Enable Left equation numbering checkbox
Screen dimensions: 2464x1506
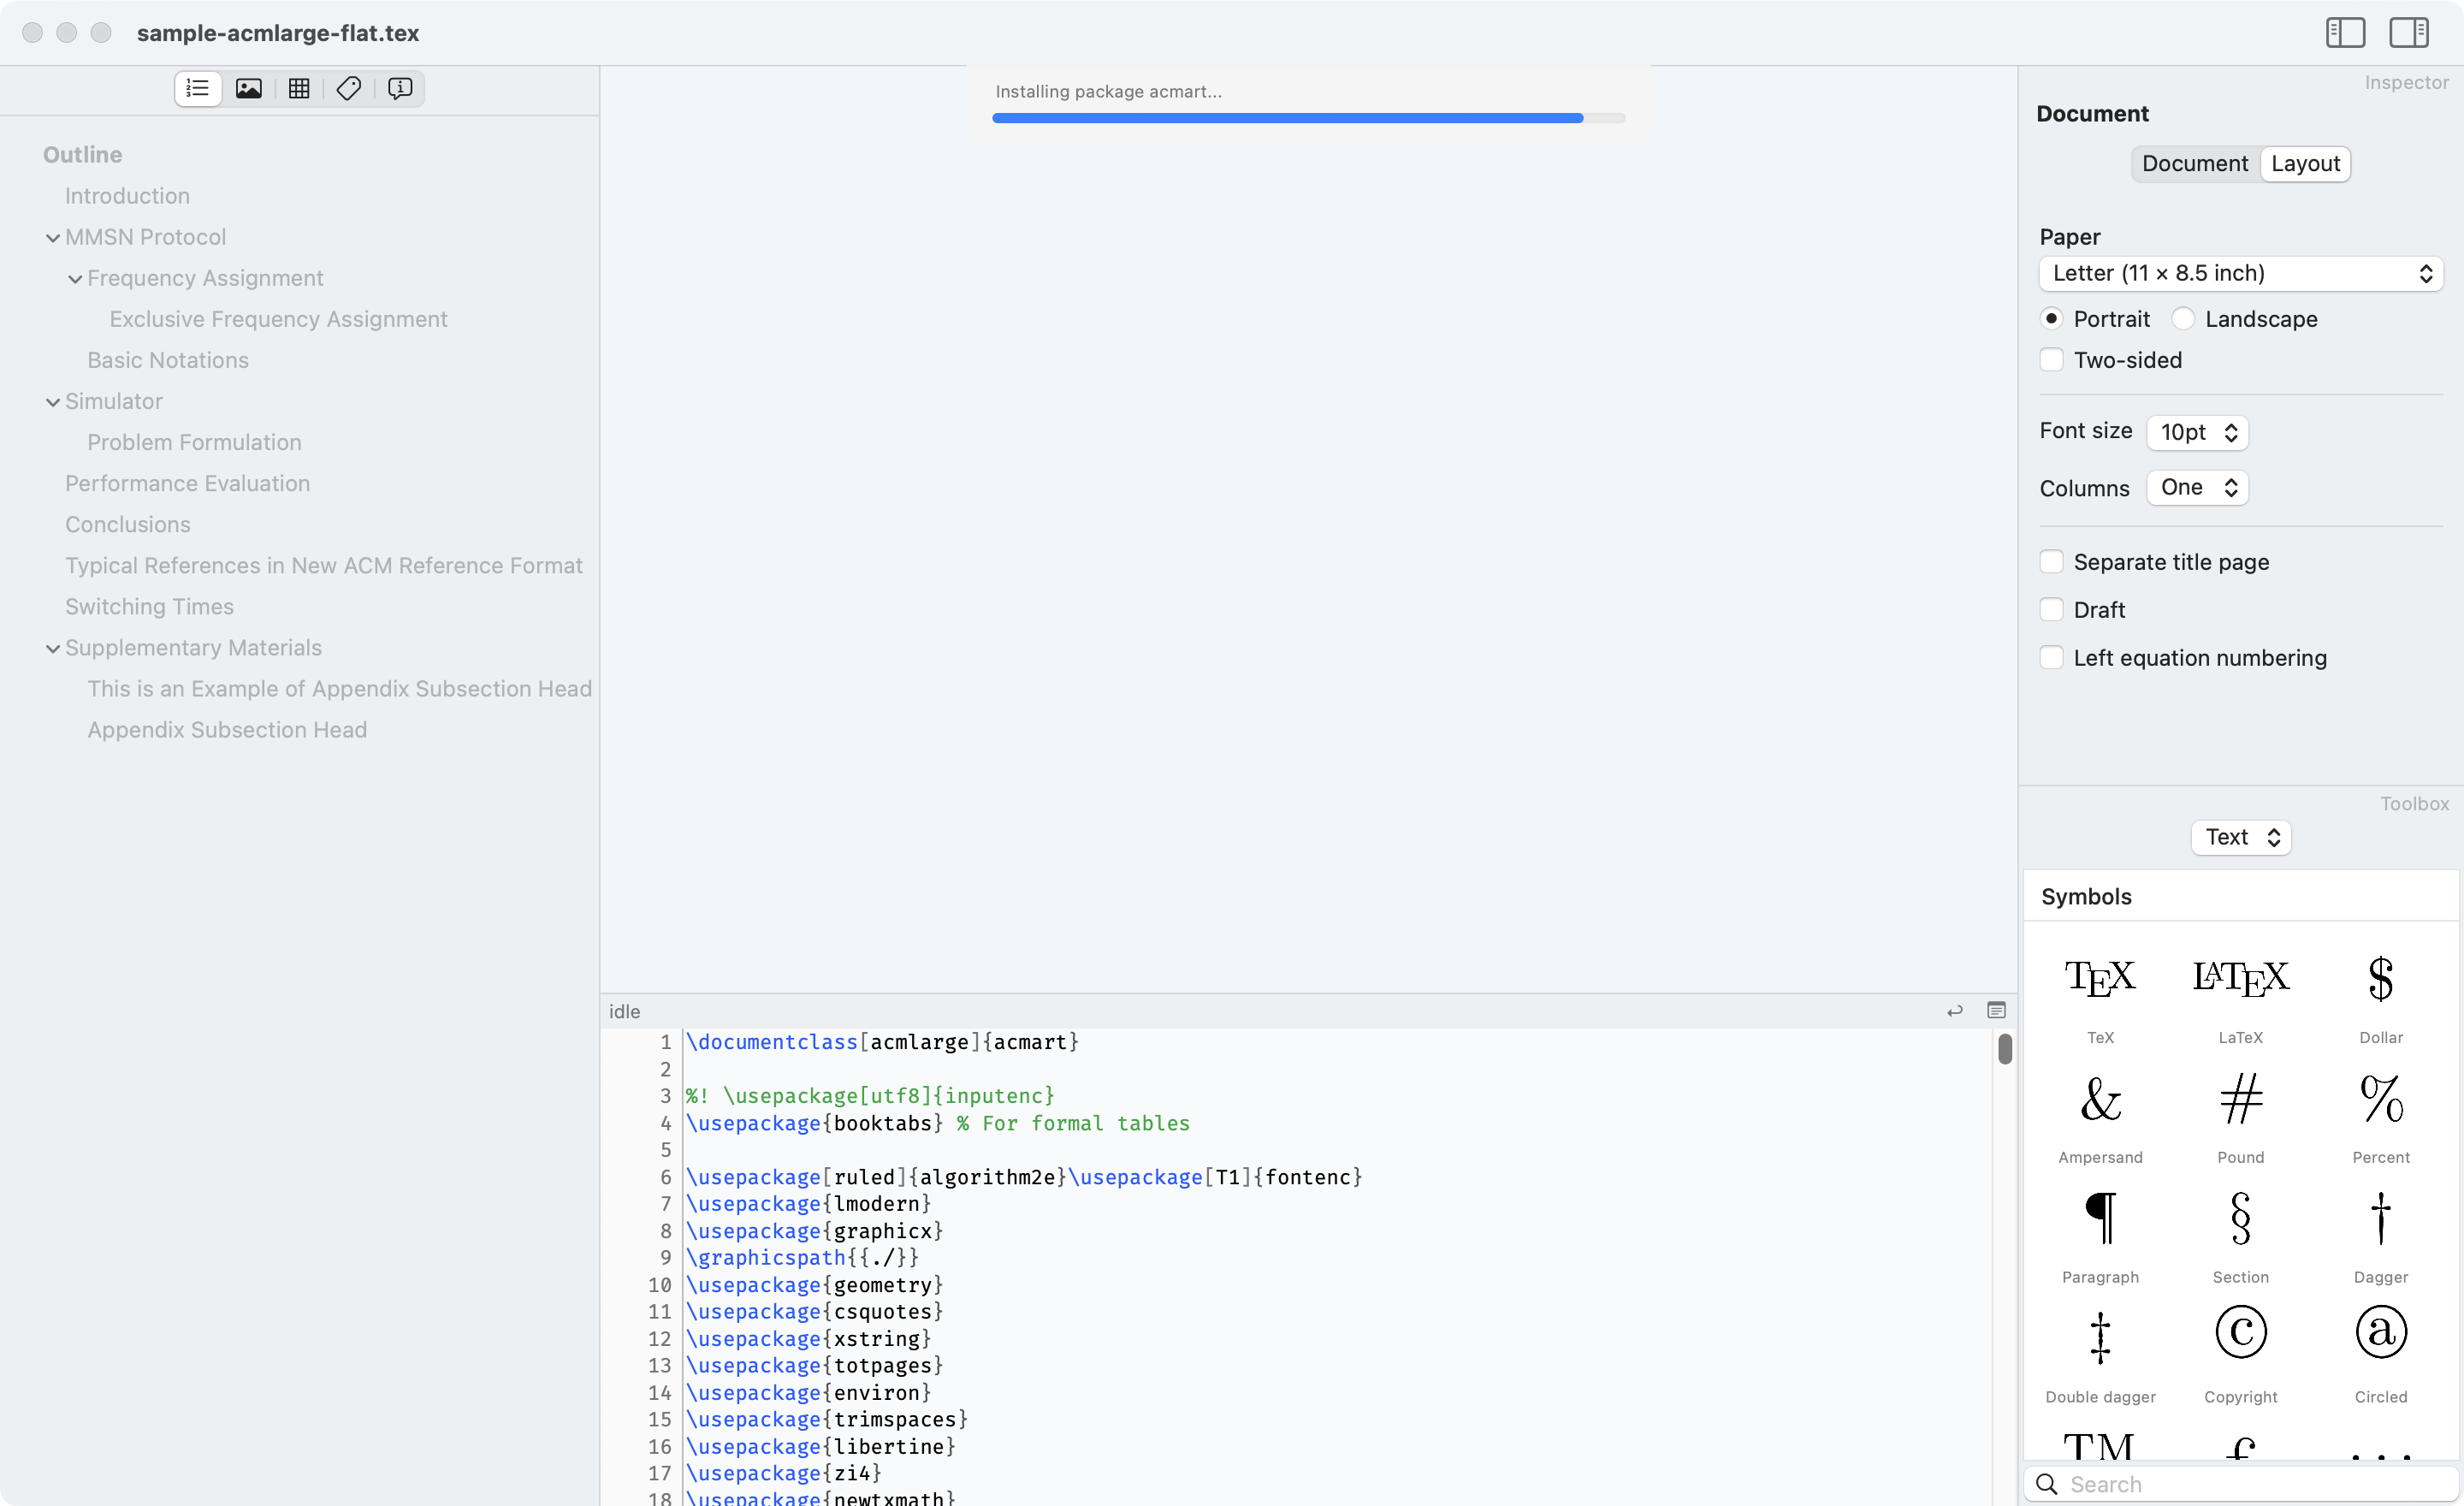(2050, 658)
